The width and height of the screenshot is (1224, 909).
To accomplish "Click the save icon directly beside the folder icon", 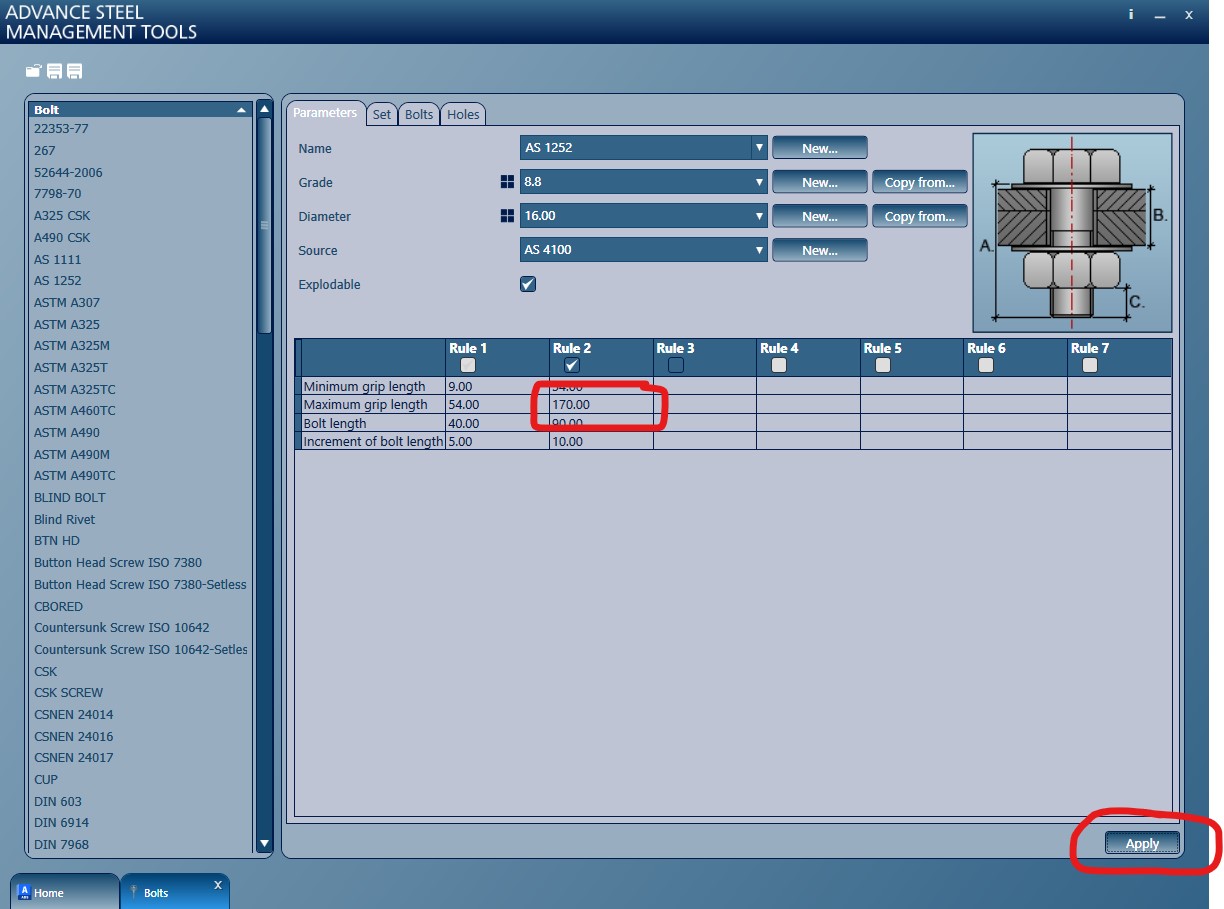I will pos(54,71).
